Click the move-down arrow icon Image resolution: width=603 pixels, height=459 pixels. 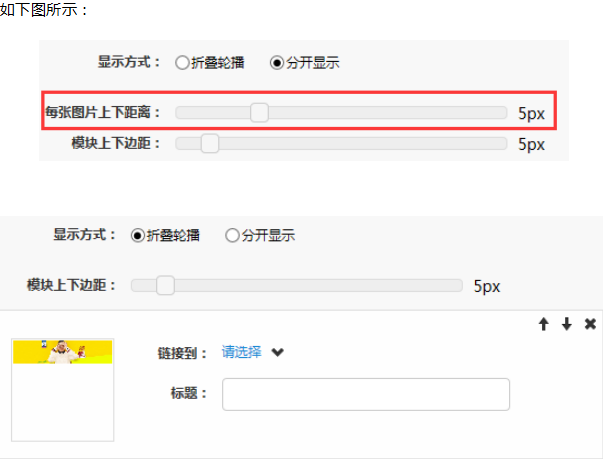point(566,324)
